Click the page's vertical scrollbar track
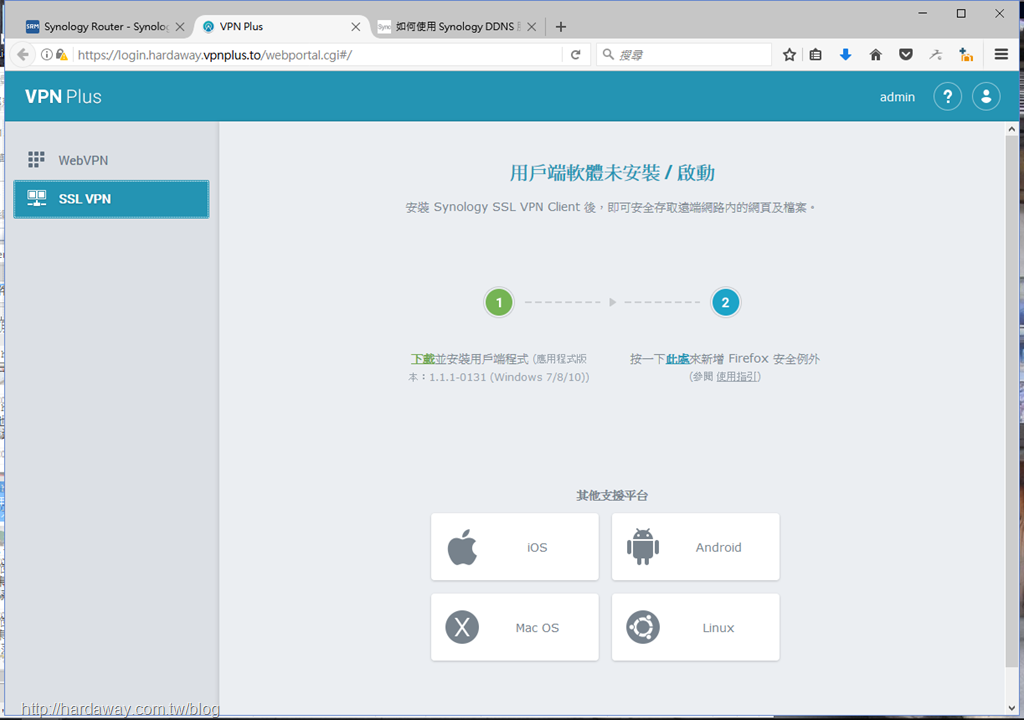The width and height of the screenshot is (1024, 720). [x=1012, y=418]
